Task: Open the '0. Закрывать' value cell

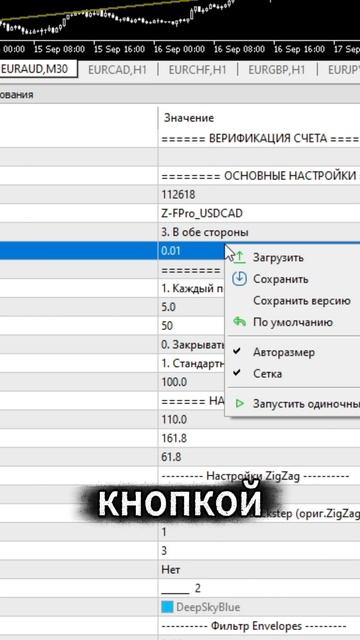Action: coord(192,344)
